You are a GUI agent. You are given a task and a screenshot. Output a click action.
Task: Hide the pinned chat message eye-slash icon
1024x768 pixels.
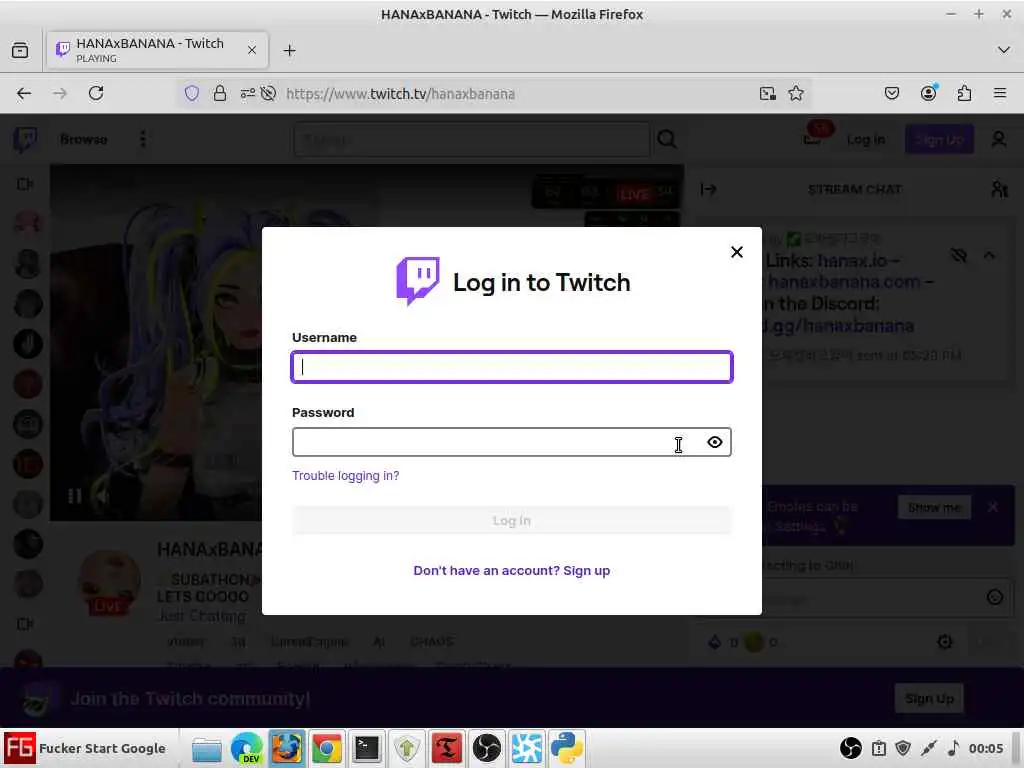coord(958,255)
